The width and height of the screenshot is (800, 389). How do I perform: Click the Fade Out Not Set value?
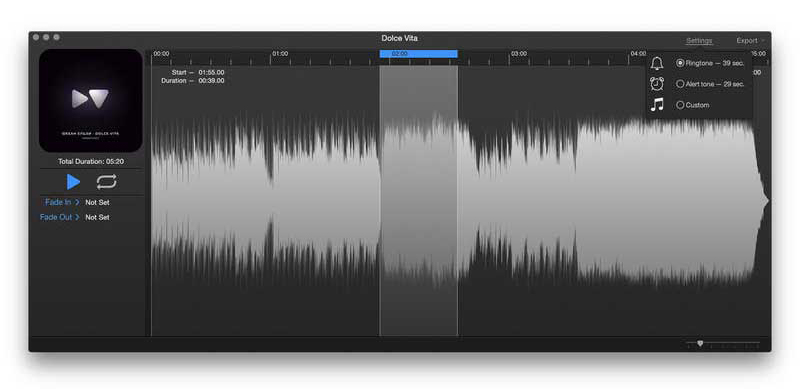tap(97, 217)
